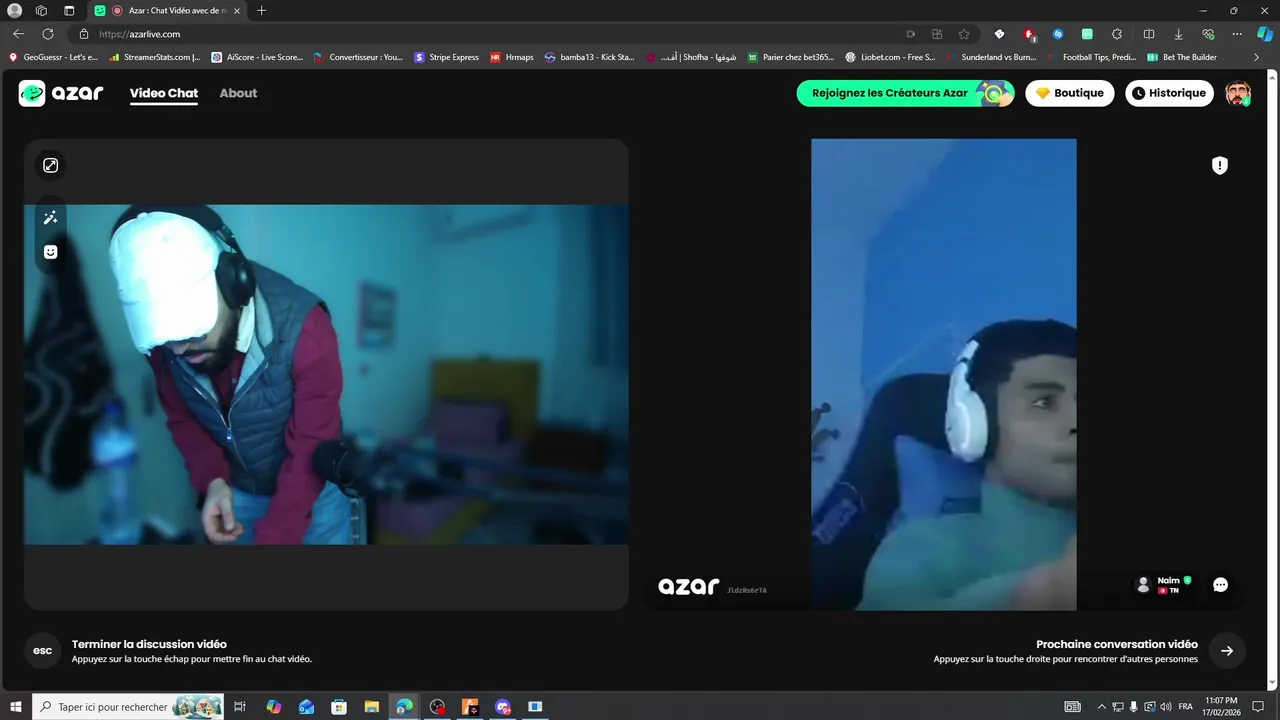Click Prochaine conversation vidéo text

coord(1117,645)
